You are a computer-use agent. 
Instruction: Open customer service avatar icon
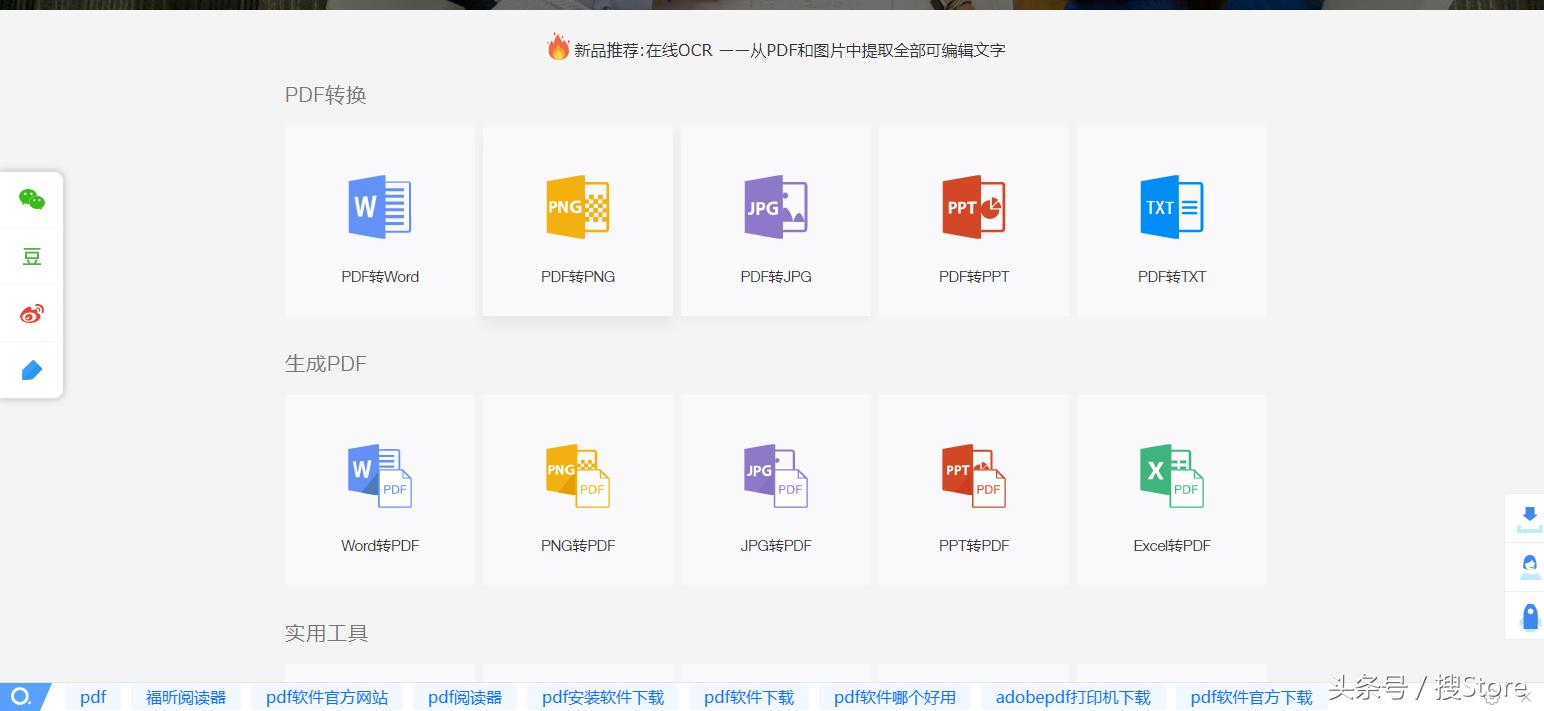pyautogui.click(x=1529, y=567)
